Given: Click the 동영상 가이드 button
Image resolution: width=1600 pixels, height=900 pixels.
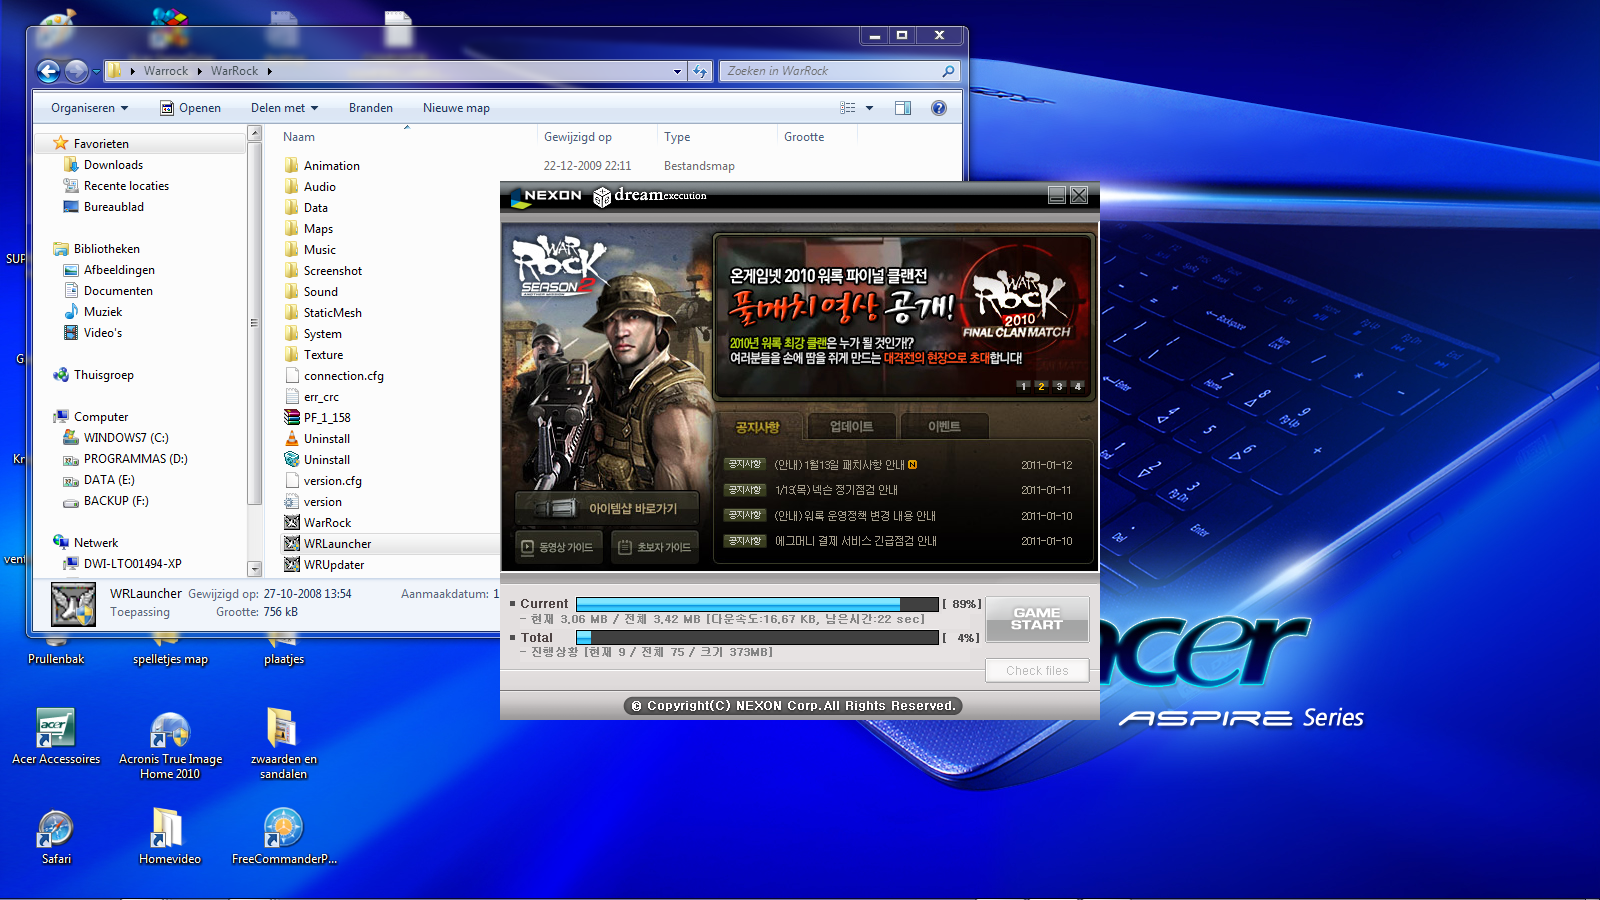Looking at the screenshot, I should pos(557,547).
